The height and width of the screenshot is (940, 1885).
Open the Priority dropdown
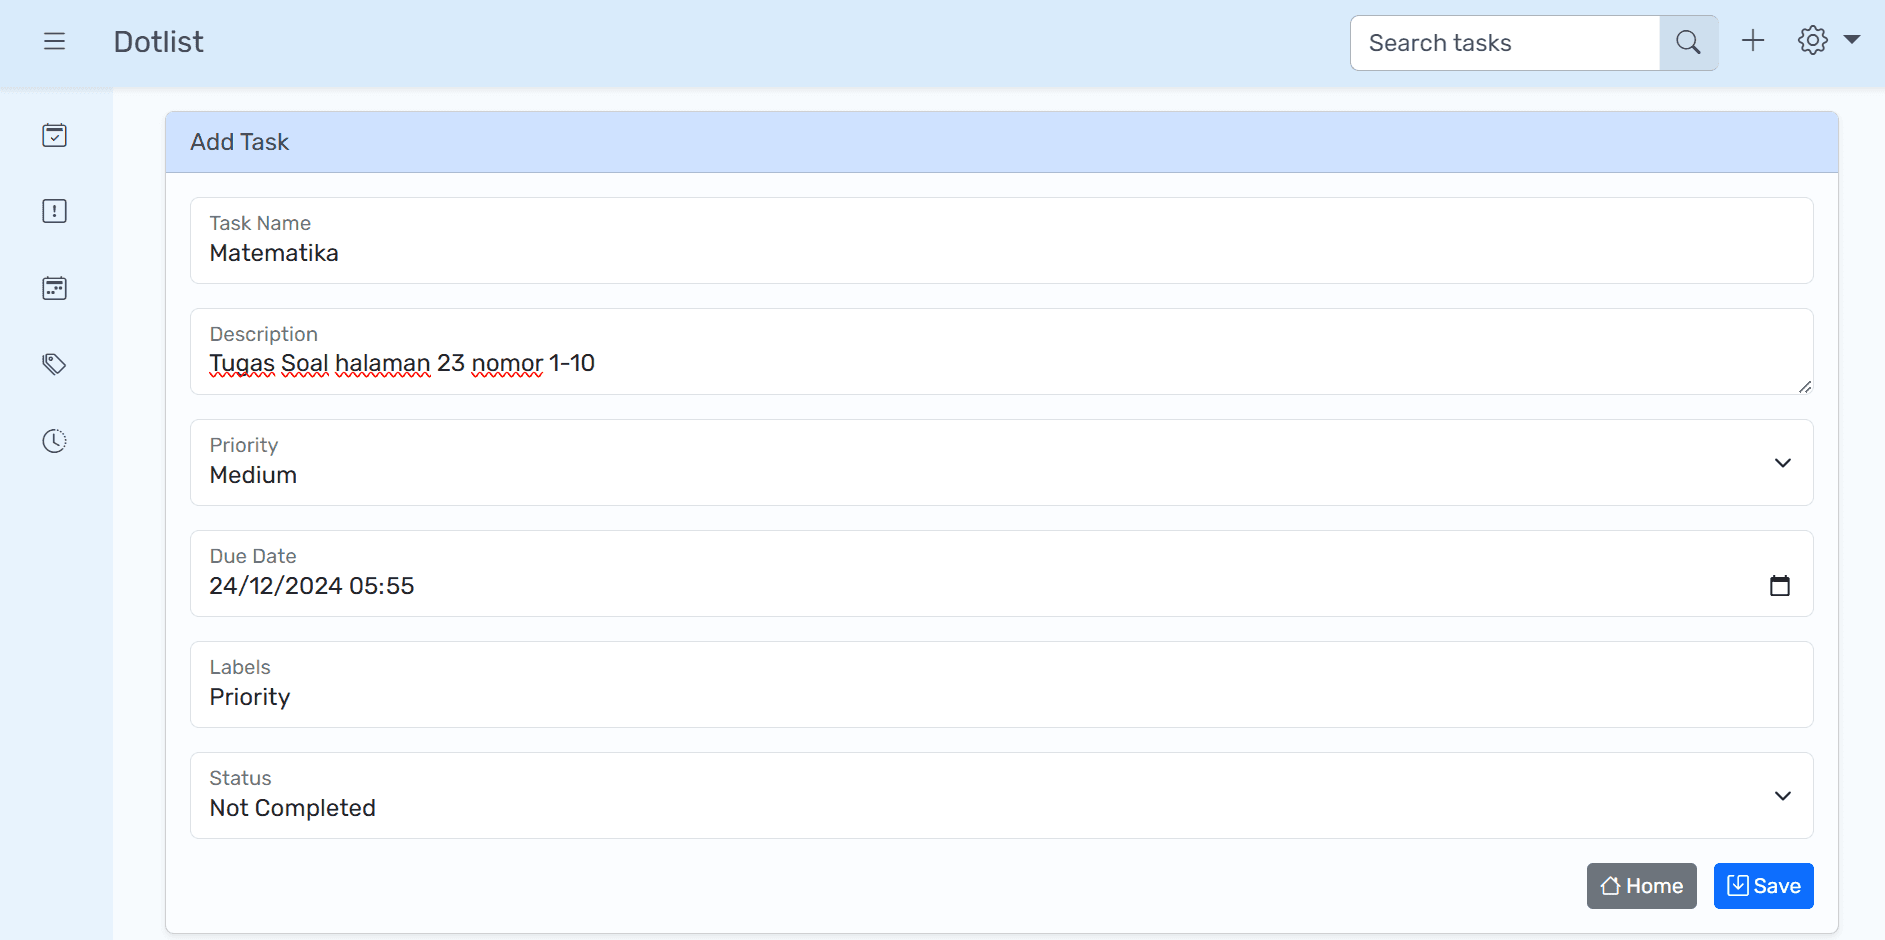click(x=1001, y=463)
